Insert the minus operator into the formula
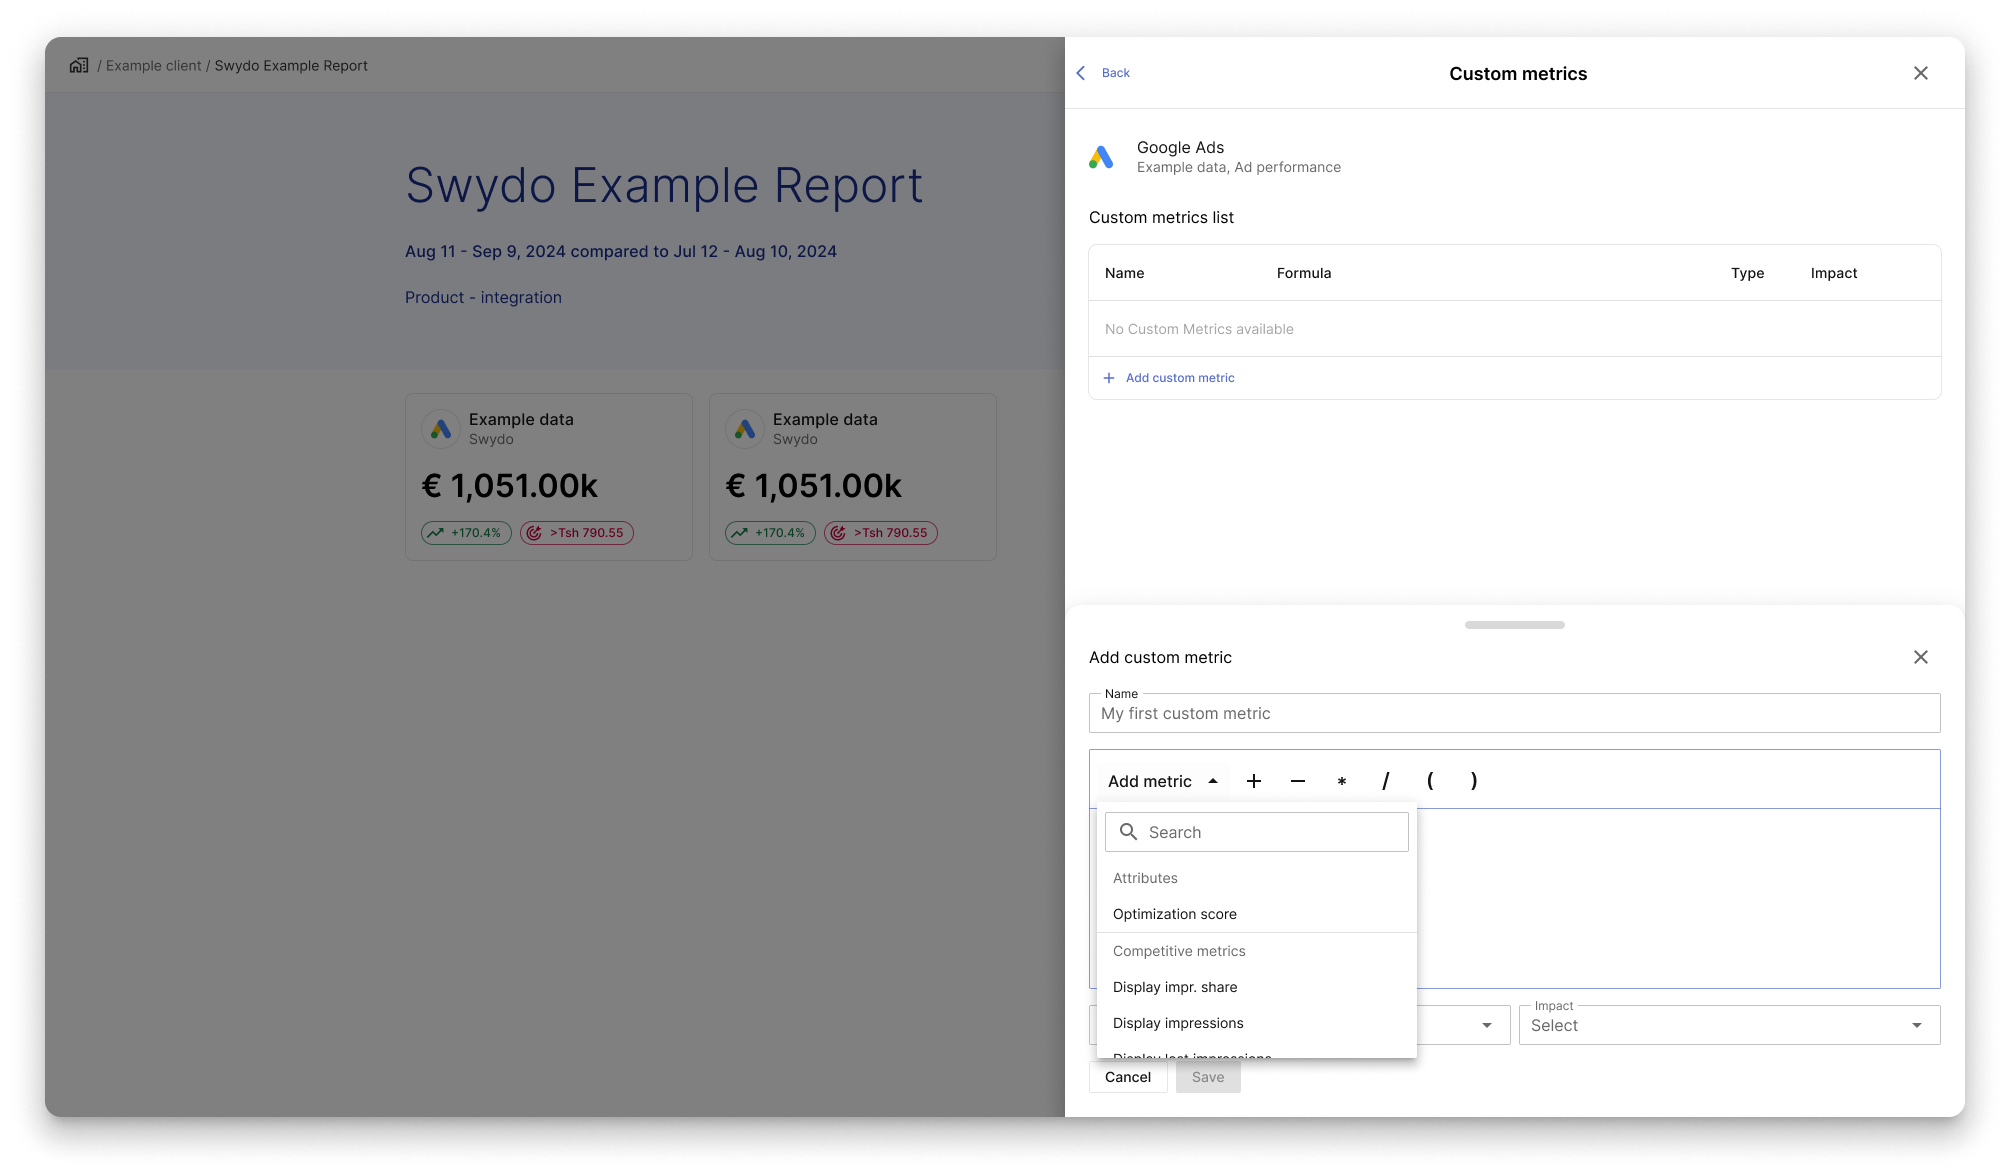The height and width of the screenshot is (1171, 2010). click(x=1298, y=781)
